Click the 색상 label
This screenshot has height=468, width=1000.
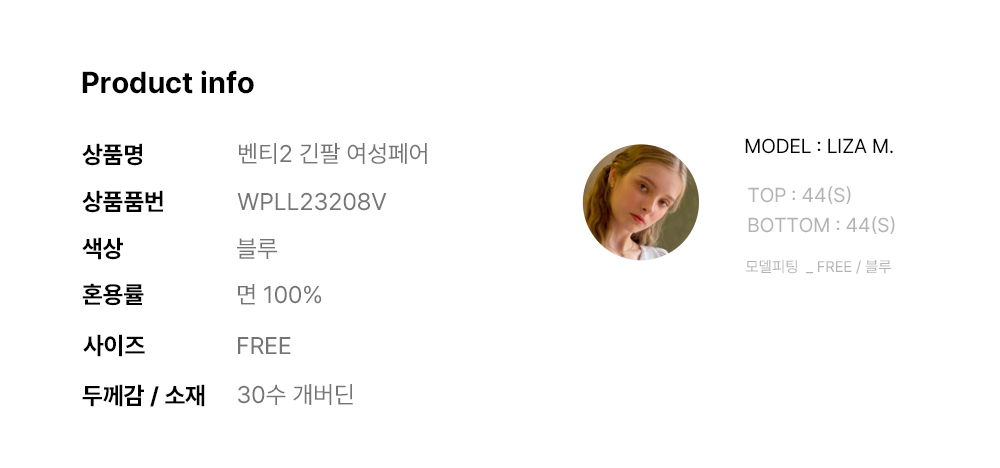pyautogui.click(x=102, y=248)
